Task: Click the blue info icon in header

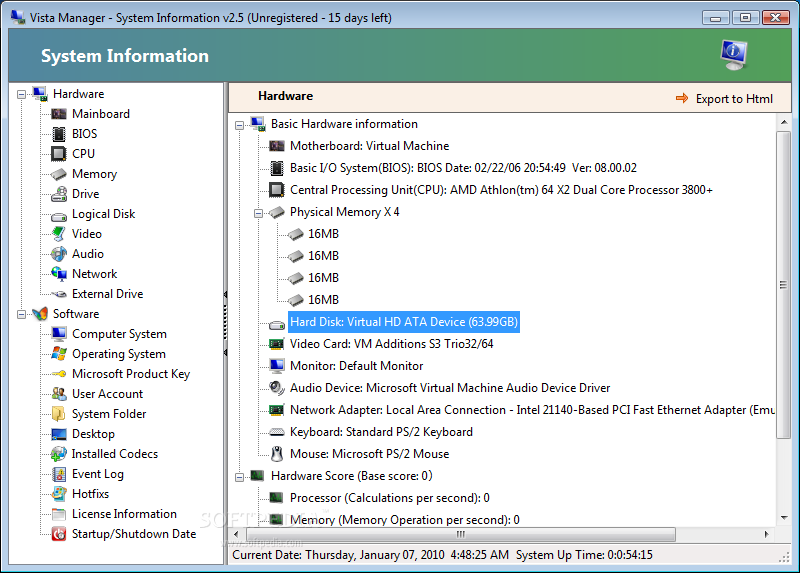Action: [734, 56]
